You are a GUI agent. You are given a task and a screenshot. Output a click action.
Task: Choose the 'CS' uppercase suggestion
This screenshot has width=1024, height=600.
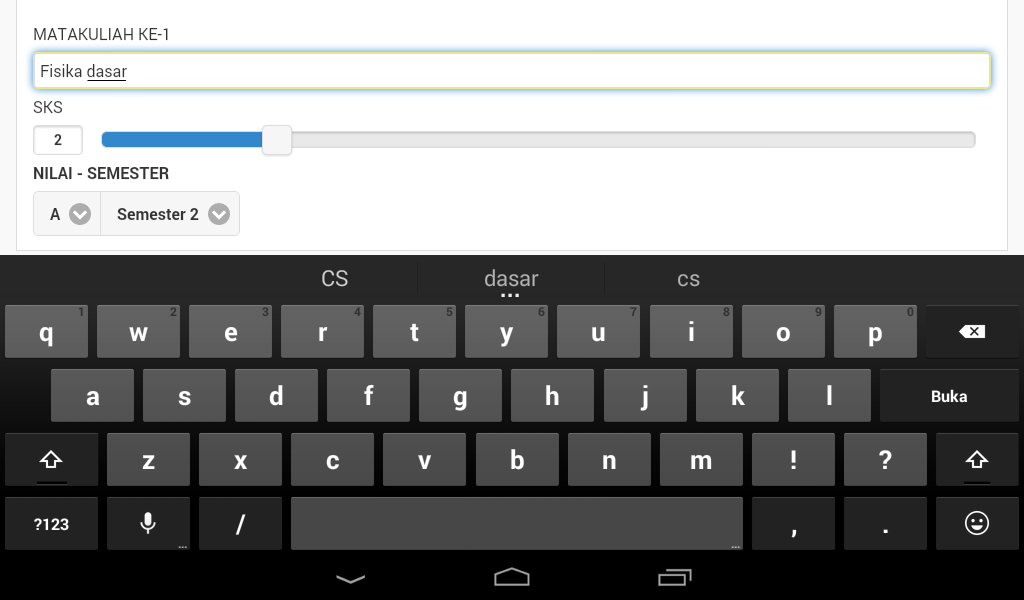pos(334,279)
